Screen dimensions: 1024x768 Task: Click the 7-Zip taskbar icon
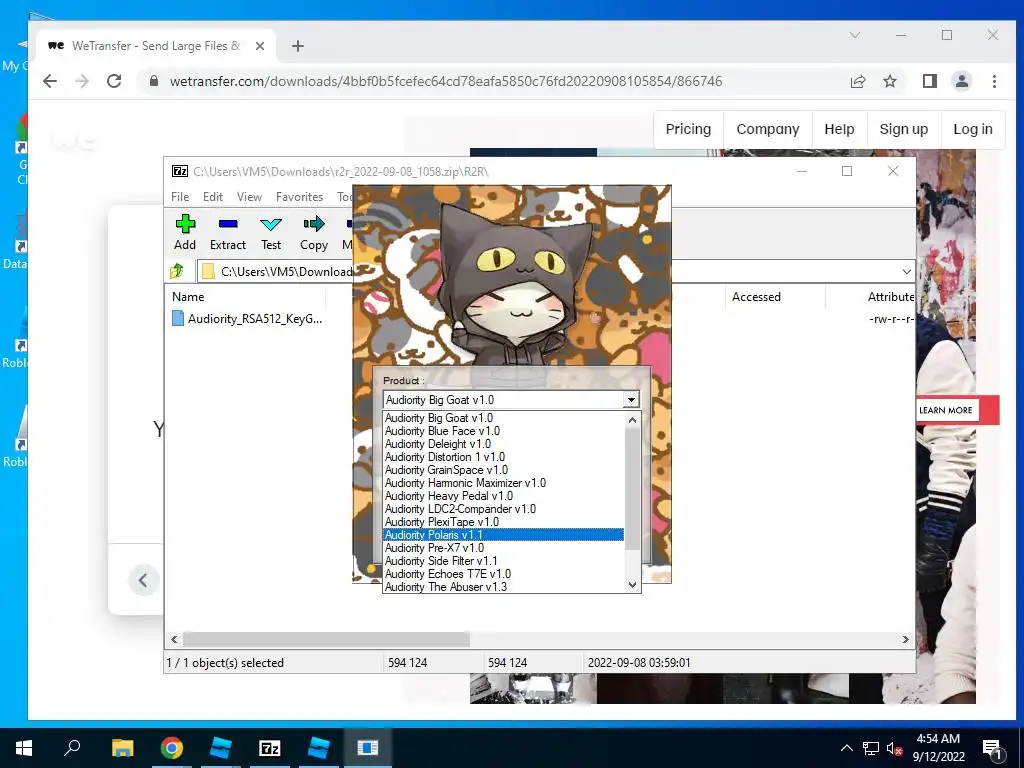coord(270,748)
